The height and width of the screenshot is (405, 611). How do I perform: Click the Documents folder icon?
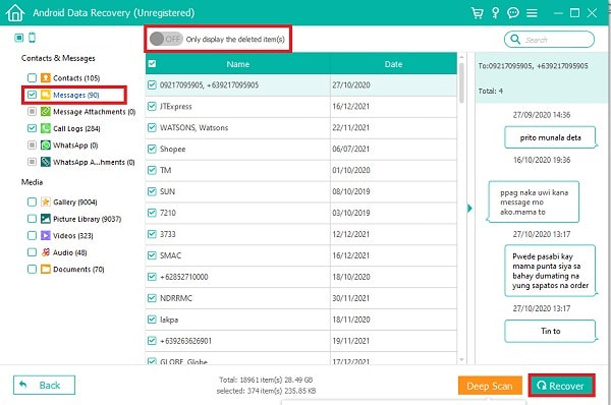click(x=46, y=269)
